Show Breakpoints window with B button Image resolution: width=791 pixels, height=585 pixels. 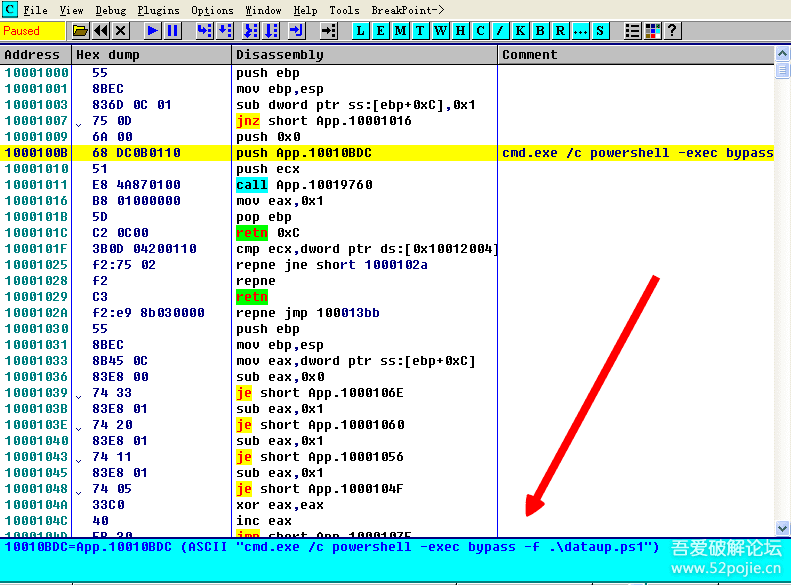[x=540, y=31]
